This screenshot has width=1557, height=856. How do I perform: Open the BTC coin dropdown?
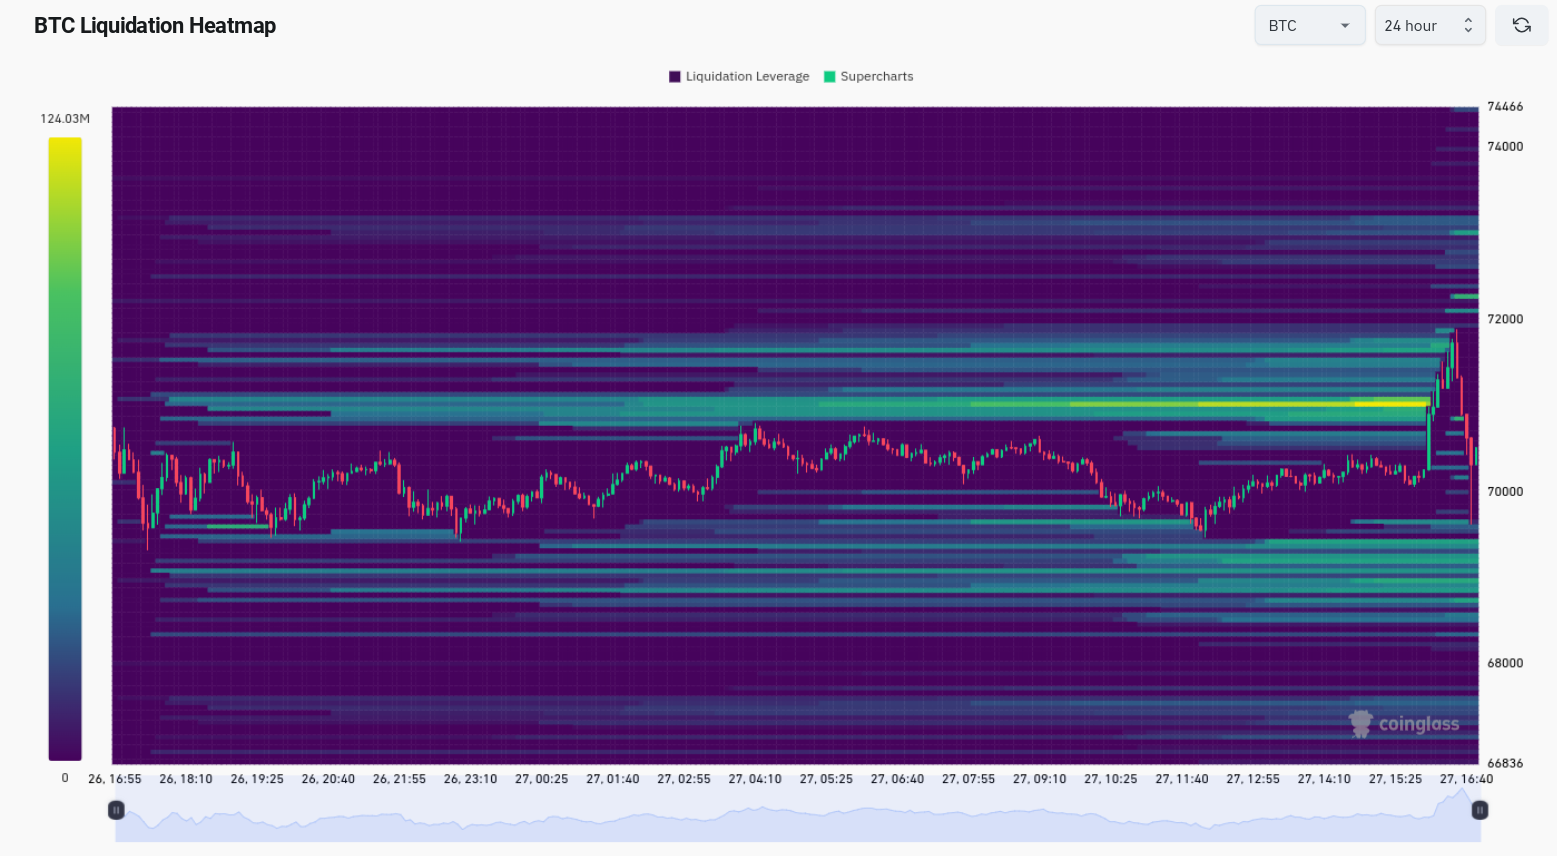click(1310, 26)
